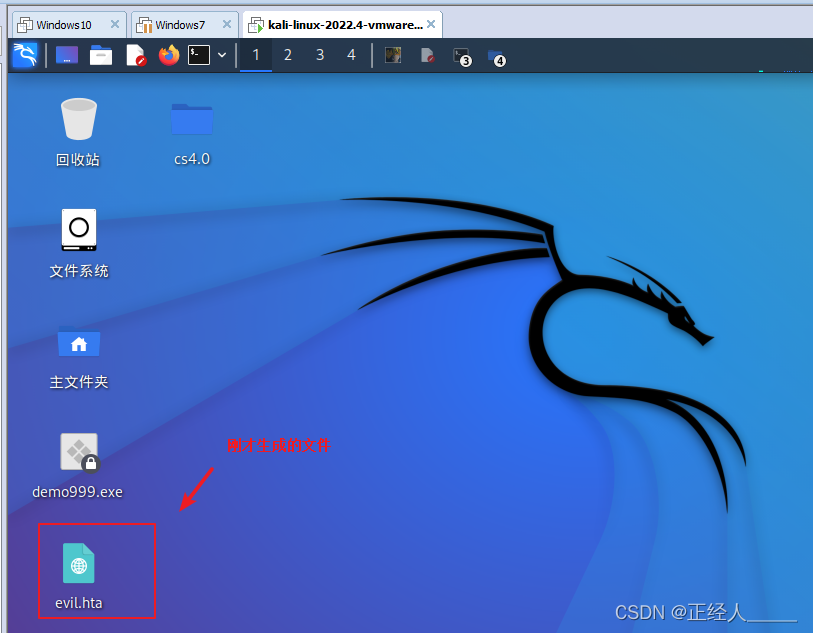This screenshot has width=813, height=633.
Task: Close the kali-linux VM tab
Action: (431, 24)
